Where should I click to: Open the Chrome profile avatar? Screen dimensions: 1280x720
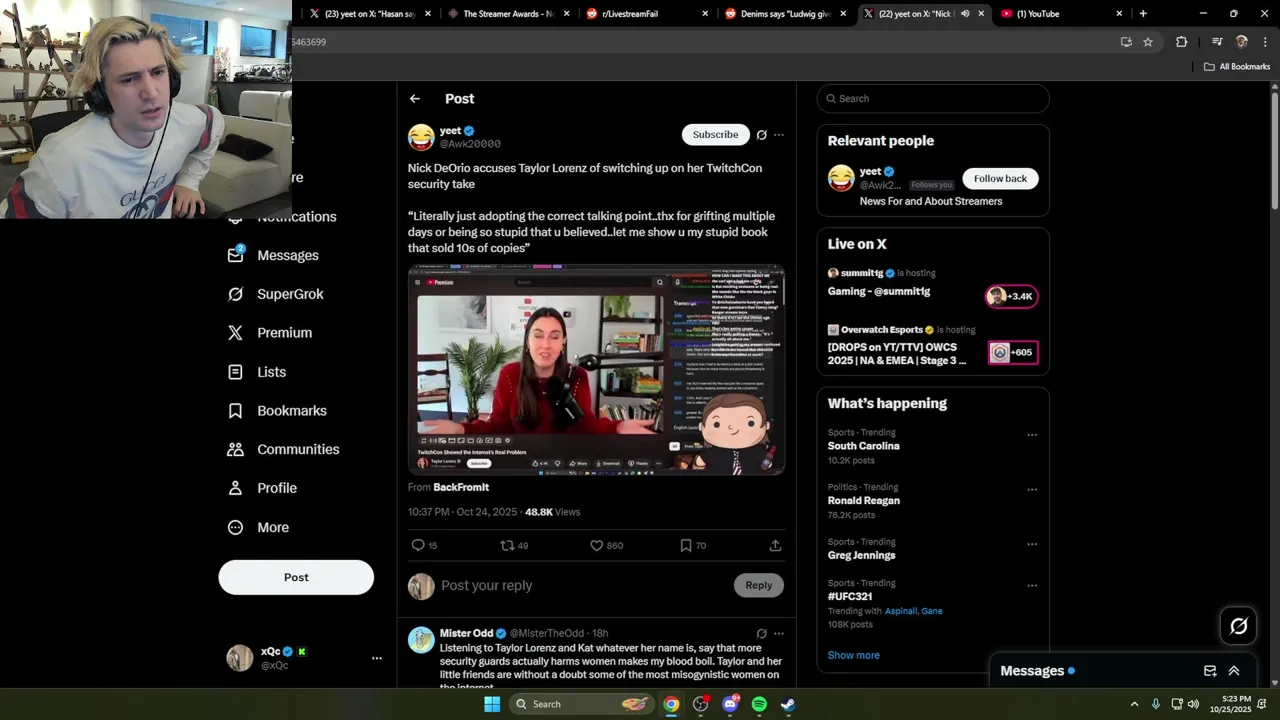point(1242,42)
